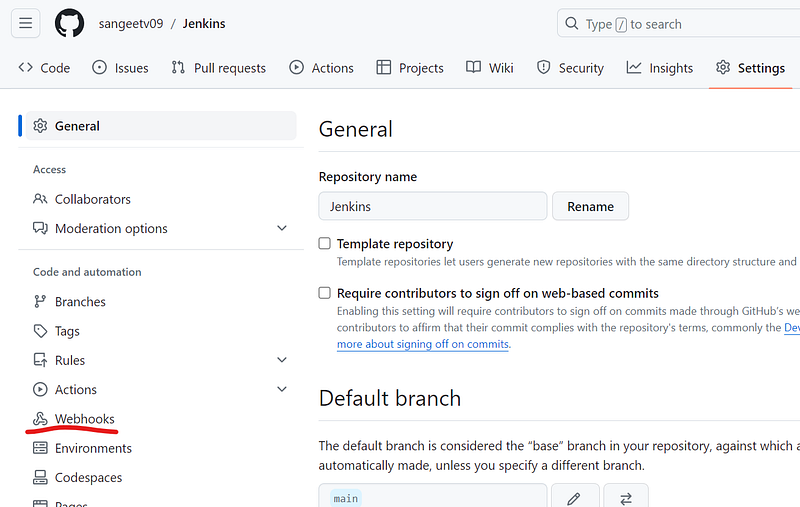Viewport: 800px width, 507px height.
Task: Expand the sidebar Actions chevron
Action: 282,389
